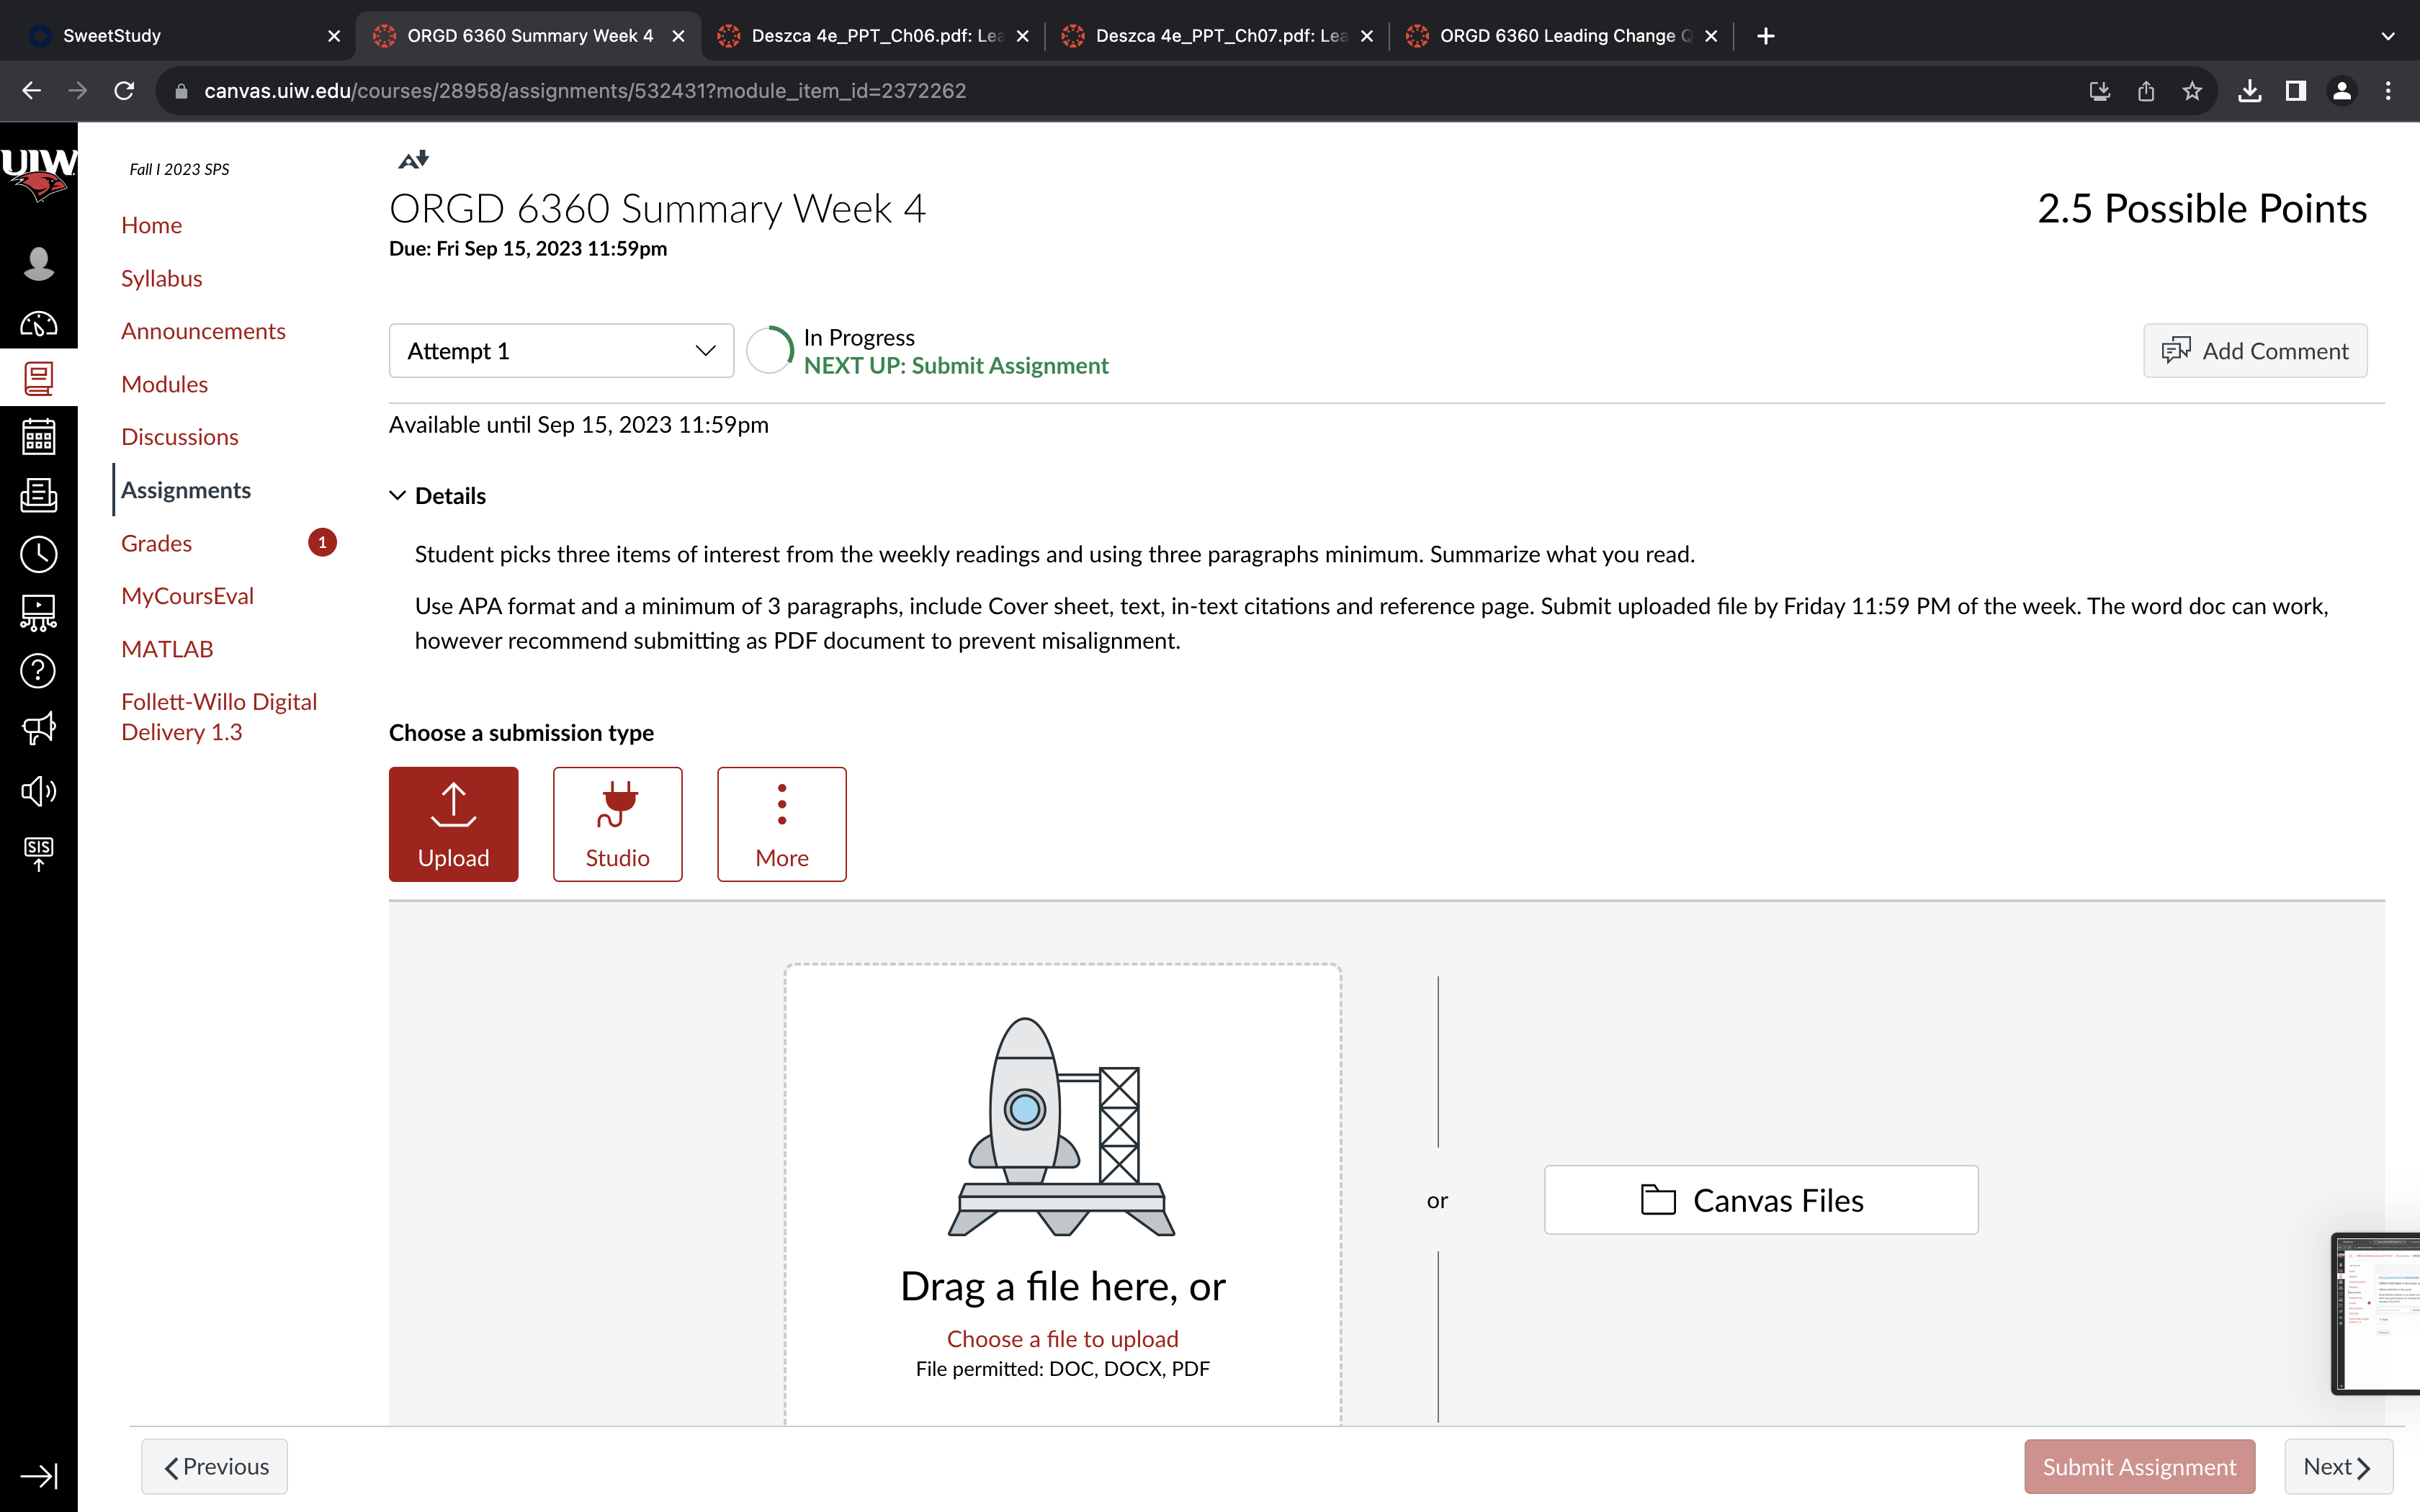Switch to the Deszca 4e_PPT_Ch06.pdf tab
This screenshot has height=1512, width=2420.
[873, 36]
